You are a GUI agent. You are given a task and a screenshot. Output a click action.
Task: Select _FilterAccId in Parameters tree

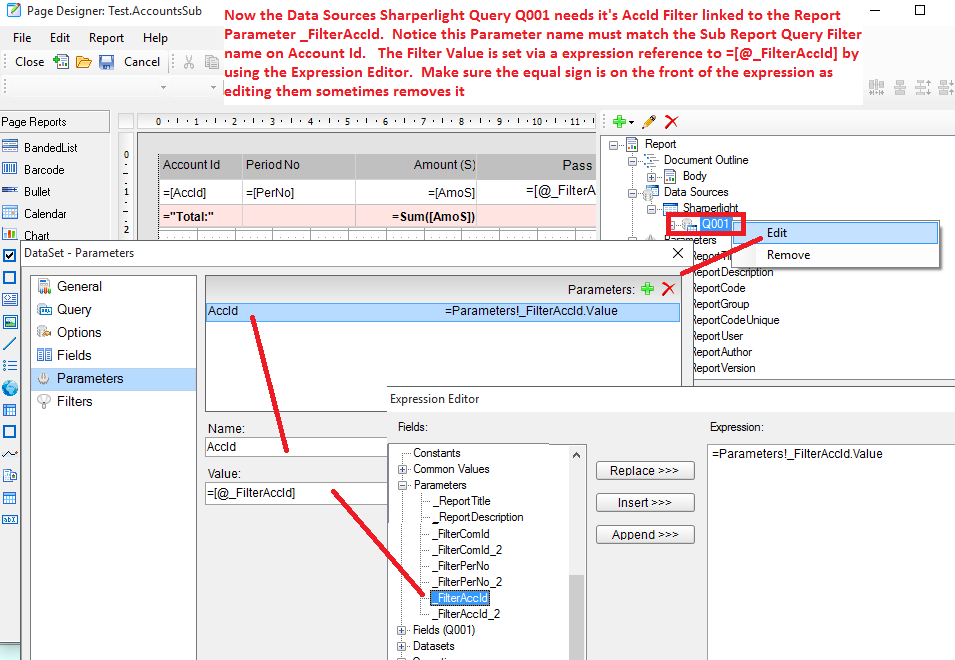(460, 598)
